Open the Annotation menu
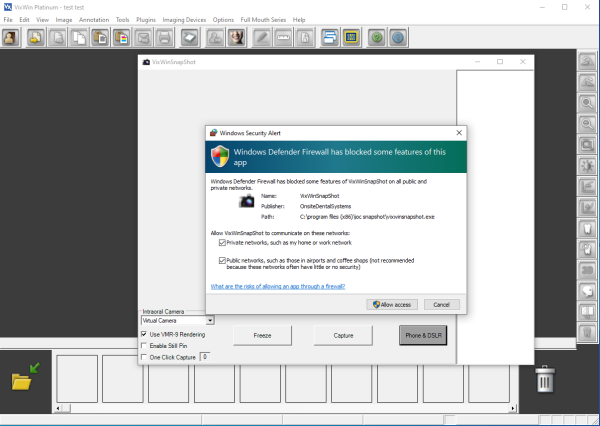The height and width of the screenshot is (426, 600). point(94,20)
